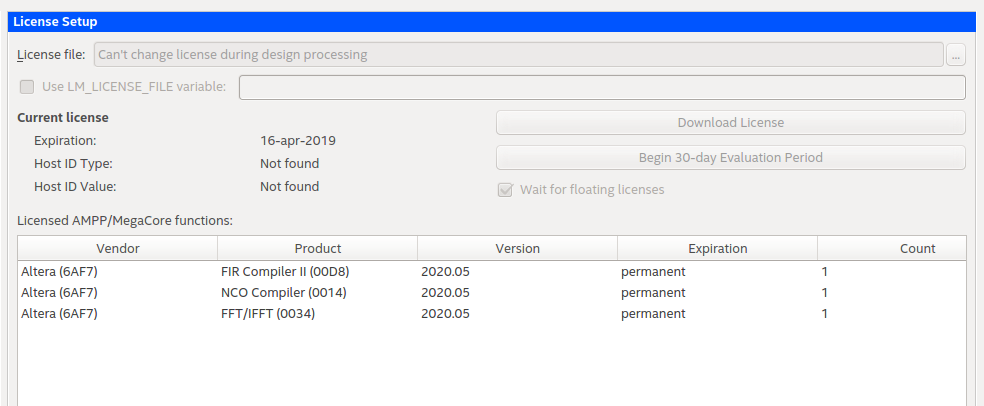The width and height of the screenshot is (984, 406).
Task: Click the Expiration column header
Action: (717, 249)
